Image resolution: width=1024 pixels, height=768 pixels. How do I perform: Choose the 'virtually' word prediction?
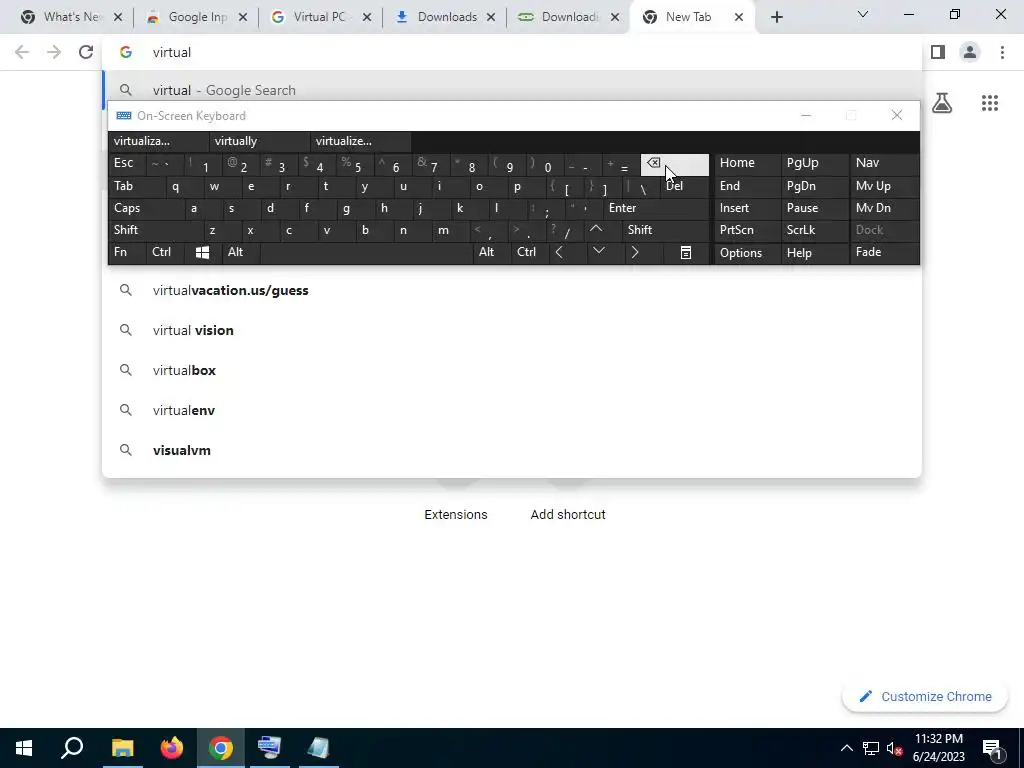click(260, 141)
